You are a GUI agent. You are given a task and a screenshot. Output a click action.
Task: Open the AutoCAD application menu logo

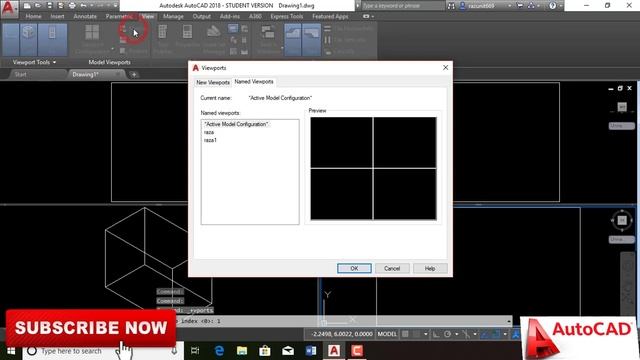pyautogui.click(x=8, y=8)
